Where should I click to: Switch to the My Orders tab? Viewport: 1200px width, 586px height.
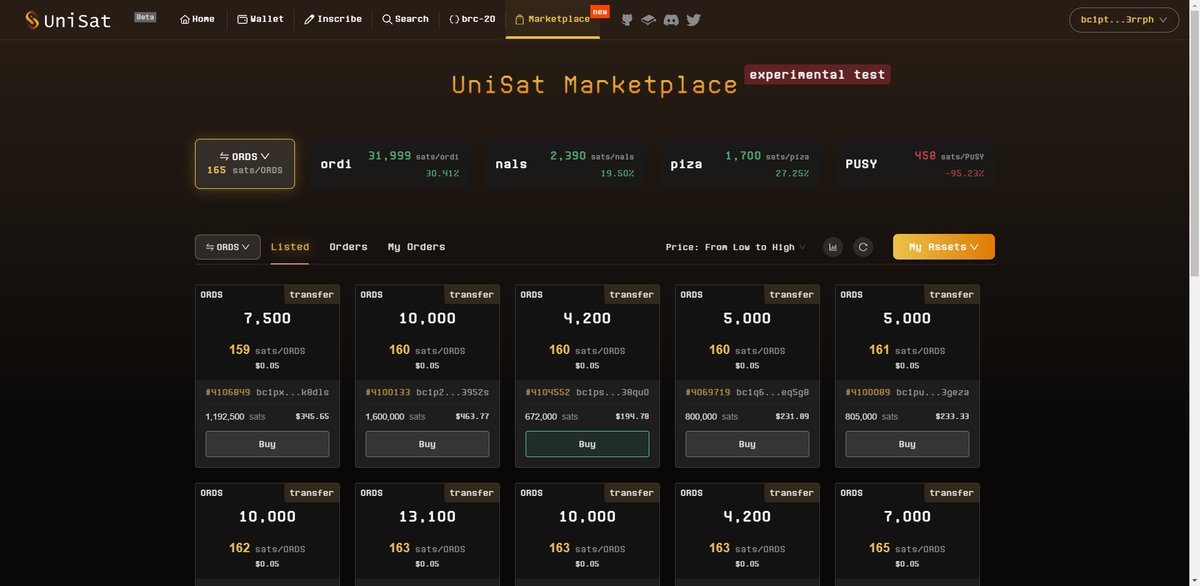click(417, 247)
